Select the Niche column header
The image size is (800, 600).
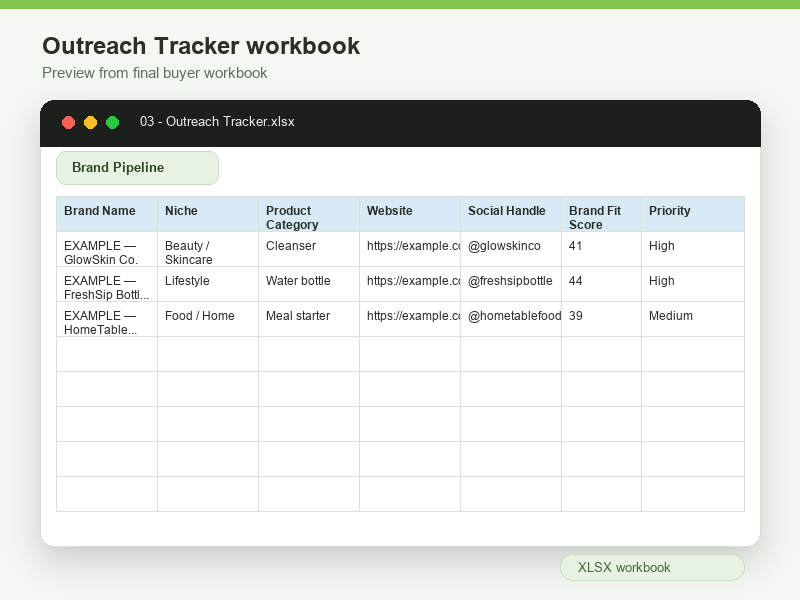[x=208, y=214]
